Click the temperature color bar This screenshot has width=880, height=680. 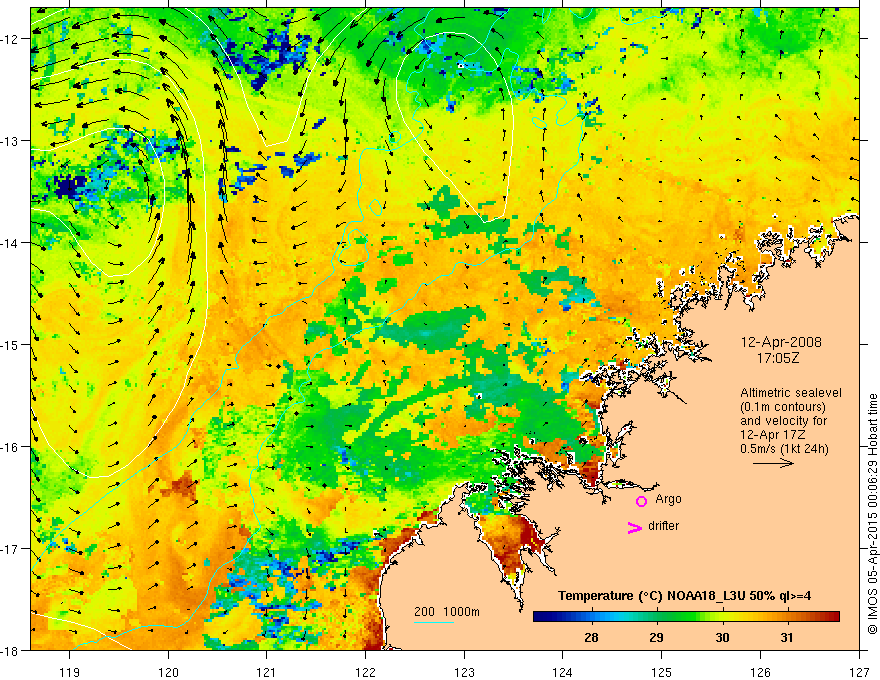pos(686,617)
